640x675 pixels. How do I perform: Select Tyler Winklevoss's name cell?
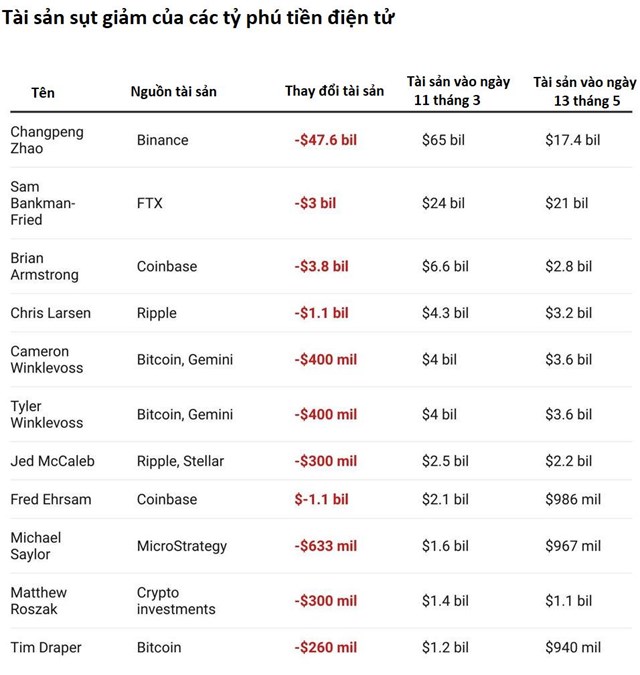(x=46, y=415)
